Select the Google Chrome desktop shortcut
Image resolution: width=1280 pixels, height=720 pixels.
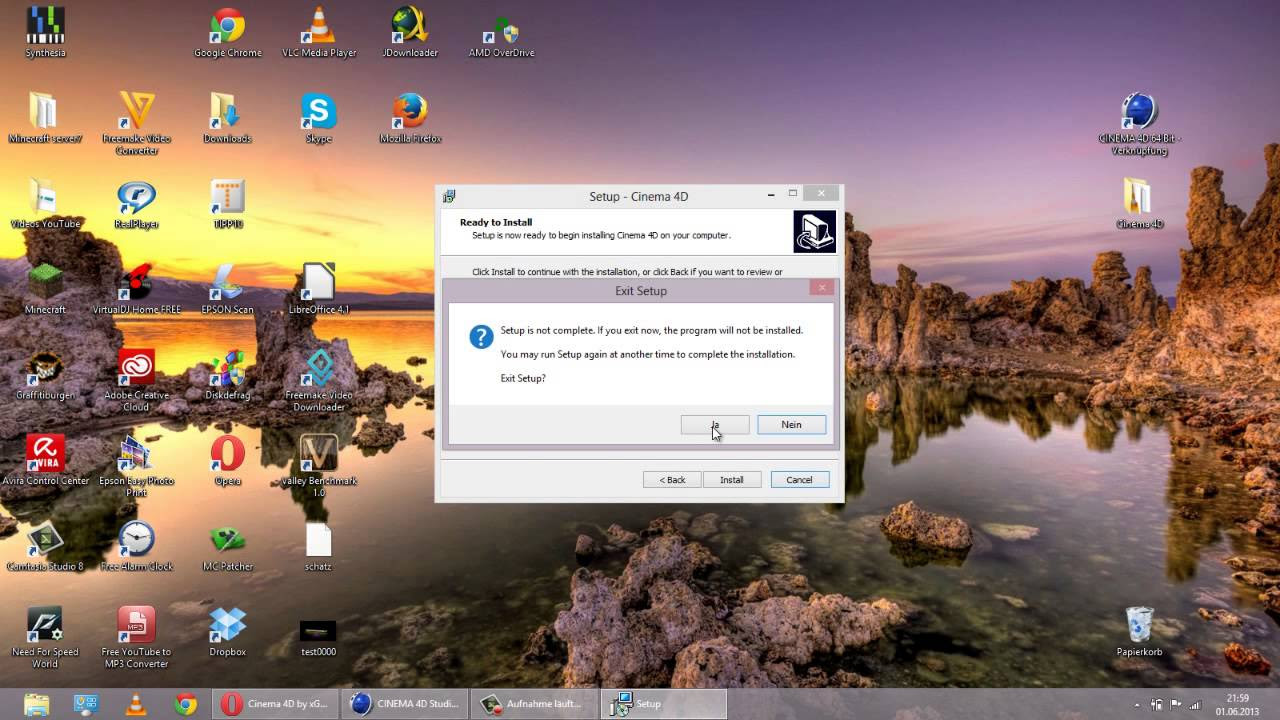[228, 33]
